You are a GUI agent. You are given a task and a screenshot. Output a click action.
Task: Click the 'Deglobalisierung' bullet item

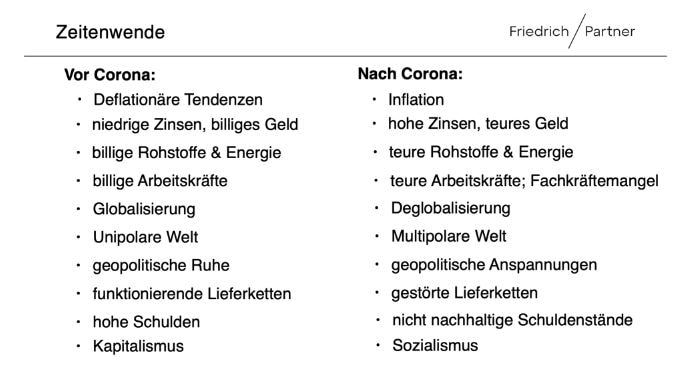click(451, 208)
